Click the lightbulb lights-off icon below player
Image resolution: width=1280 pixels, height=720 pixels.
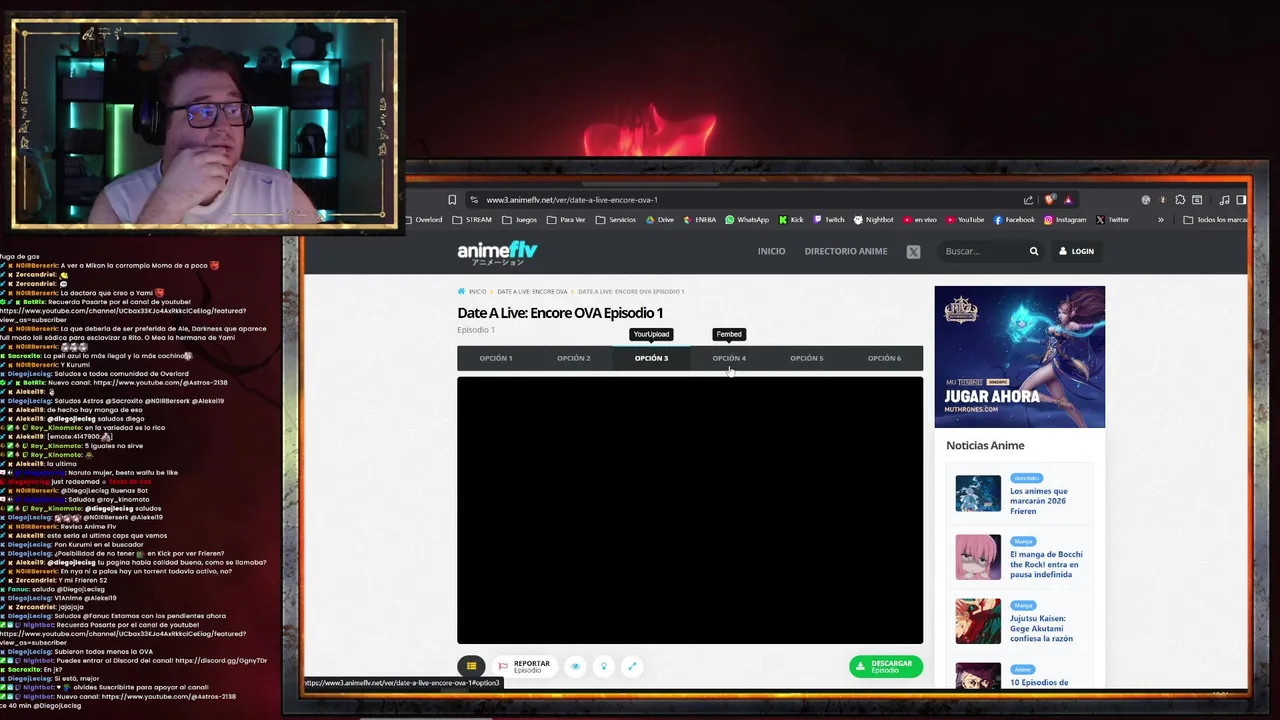(603, 666)
